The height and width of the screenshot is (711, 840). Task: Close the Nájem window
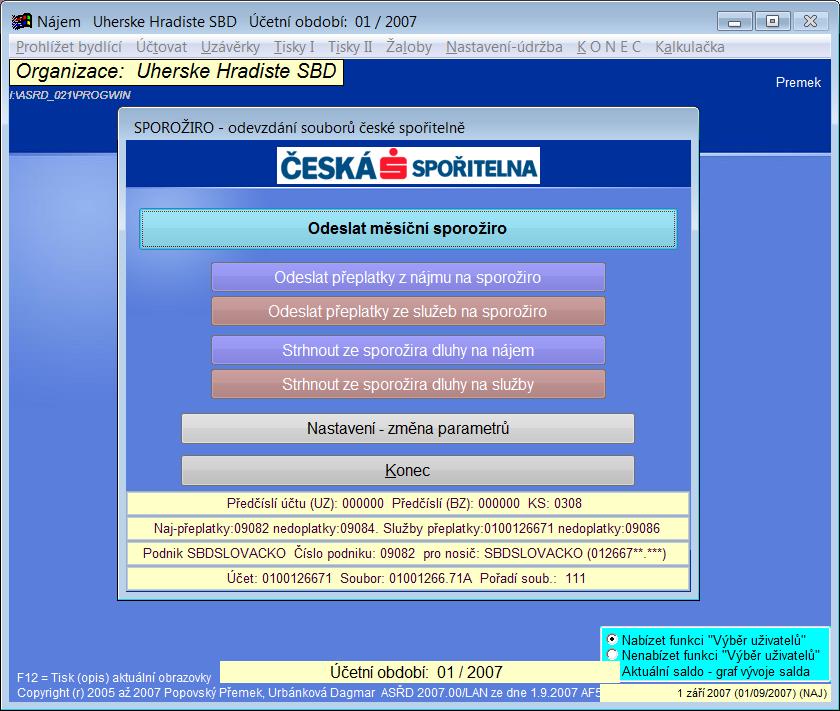point(810,21)
